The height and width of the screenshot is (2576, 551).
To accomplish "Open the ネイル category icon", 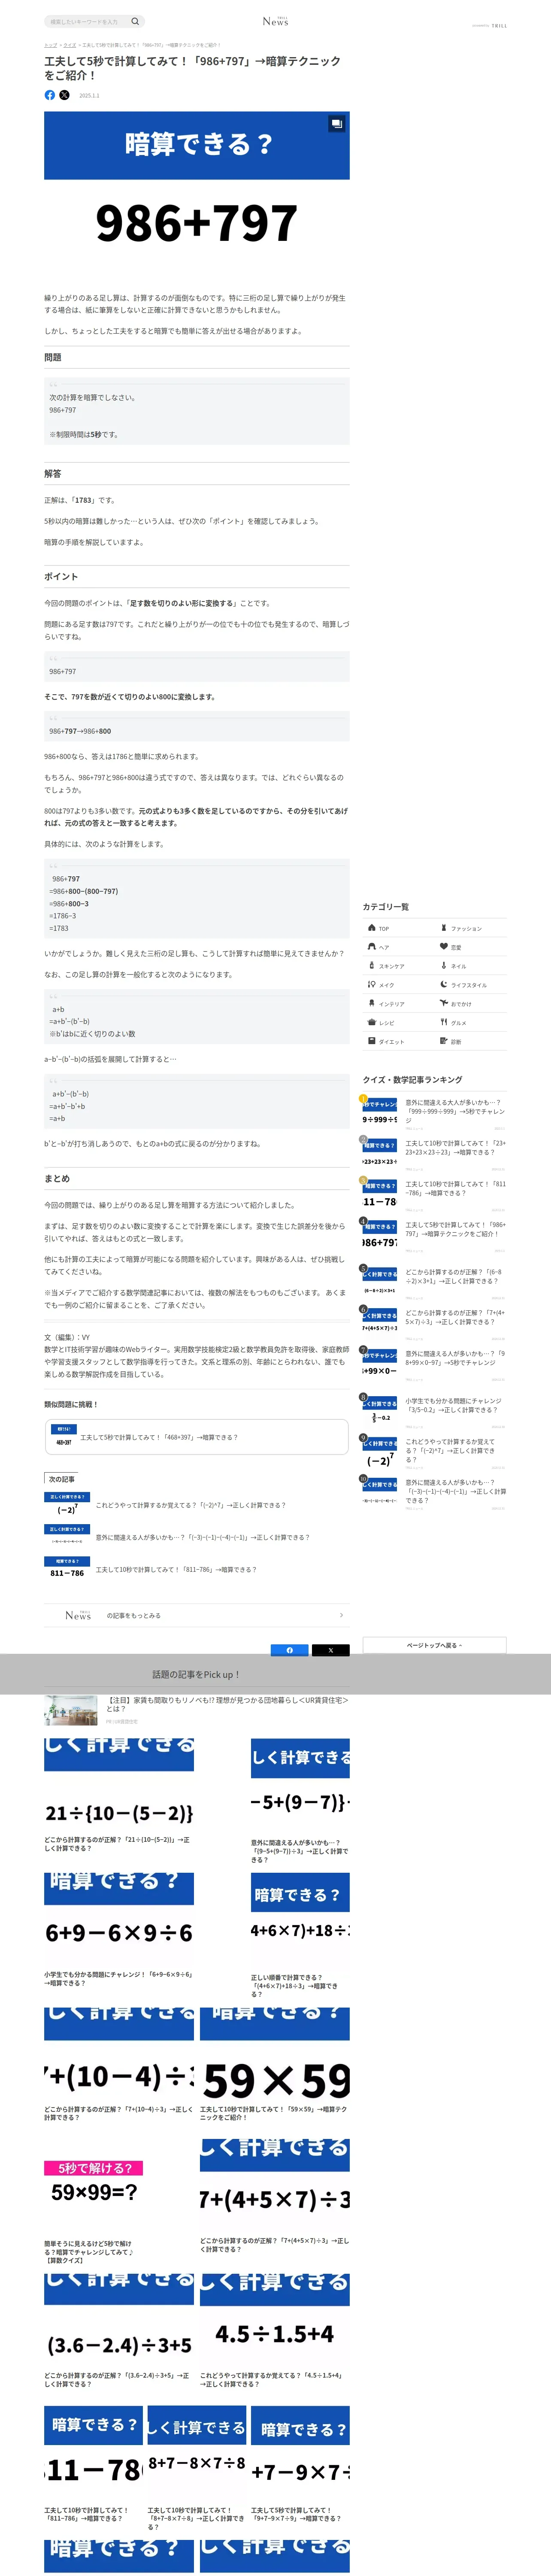I will pos(444,965).
